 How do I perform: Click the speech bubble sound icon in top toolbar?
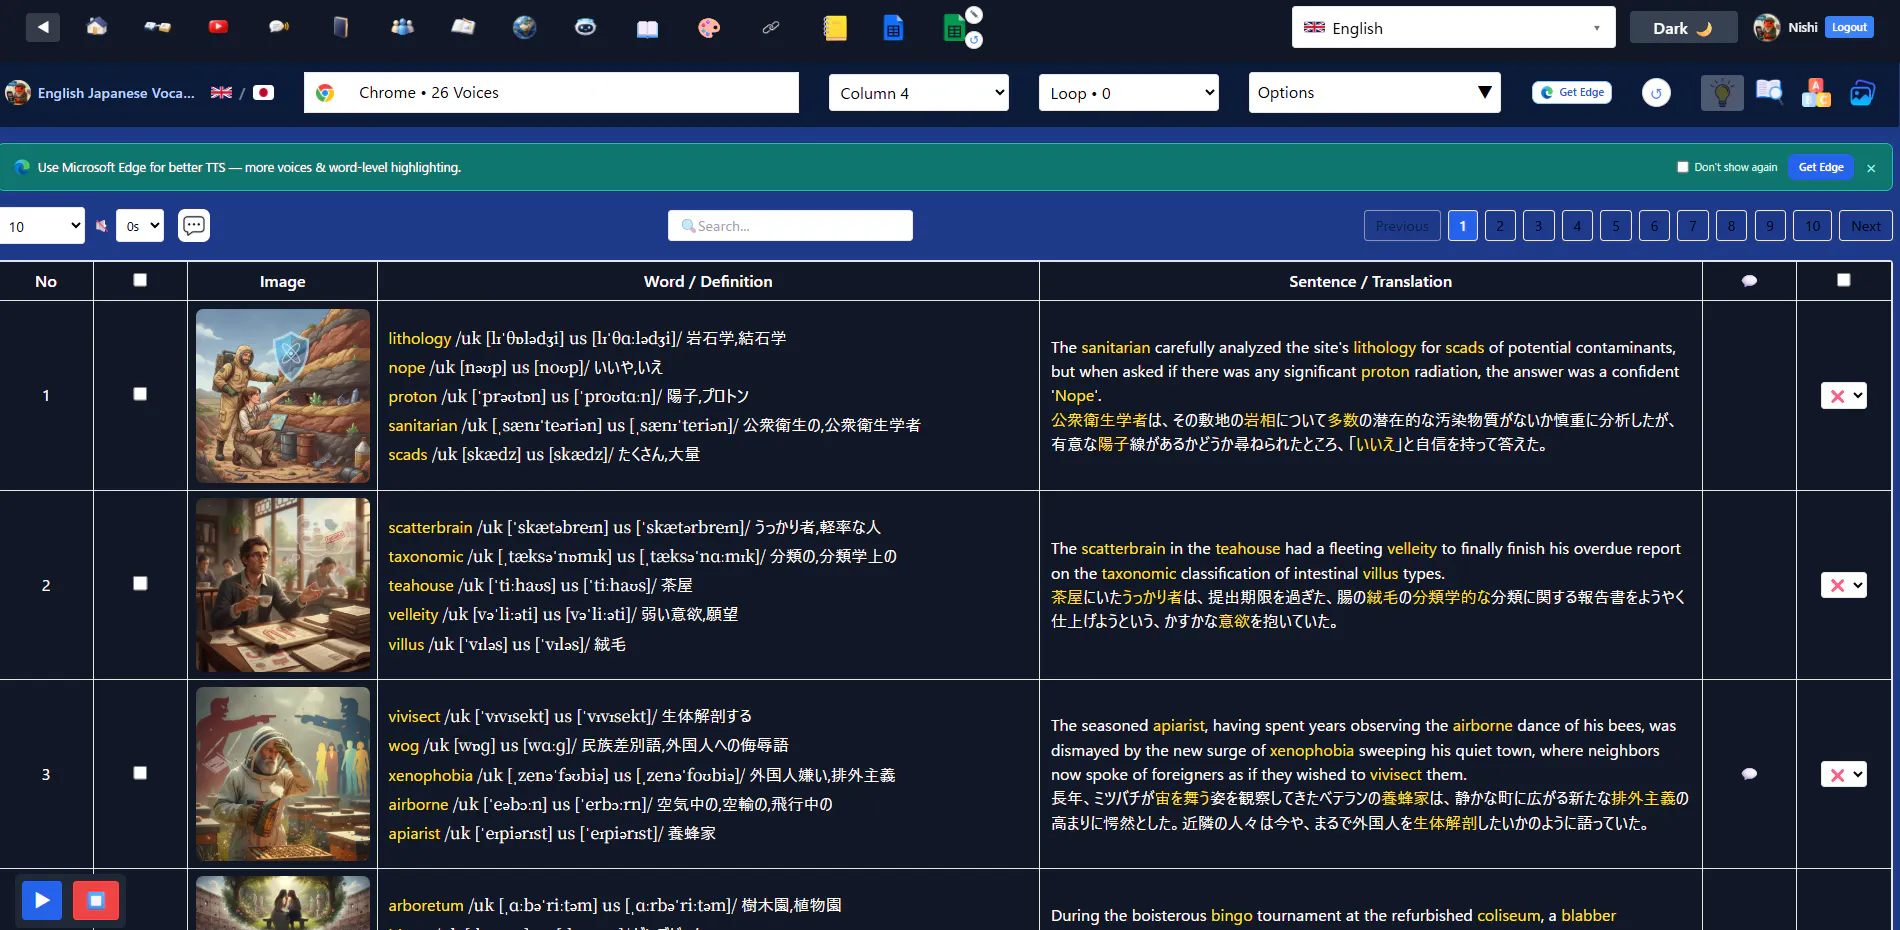tap(279, 27)
